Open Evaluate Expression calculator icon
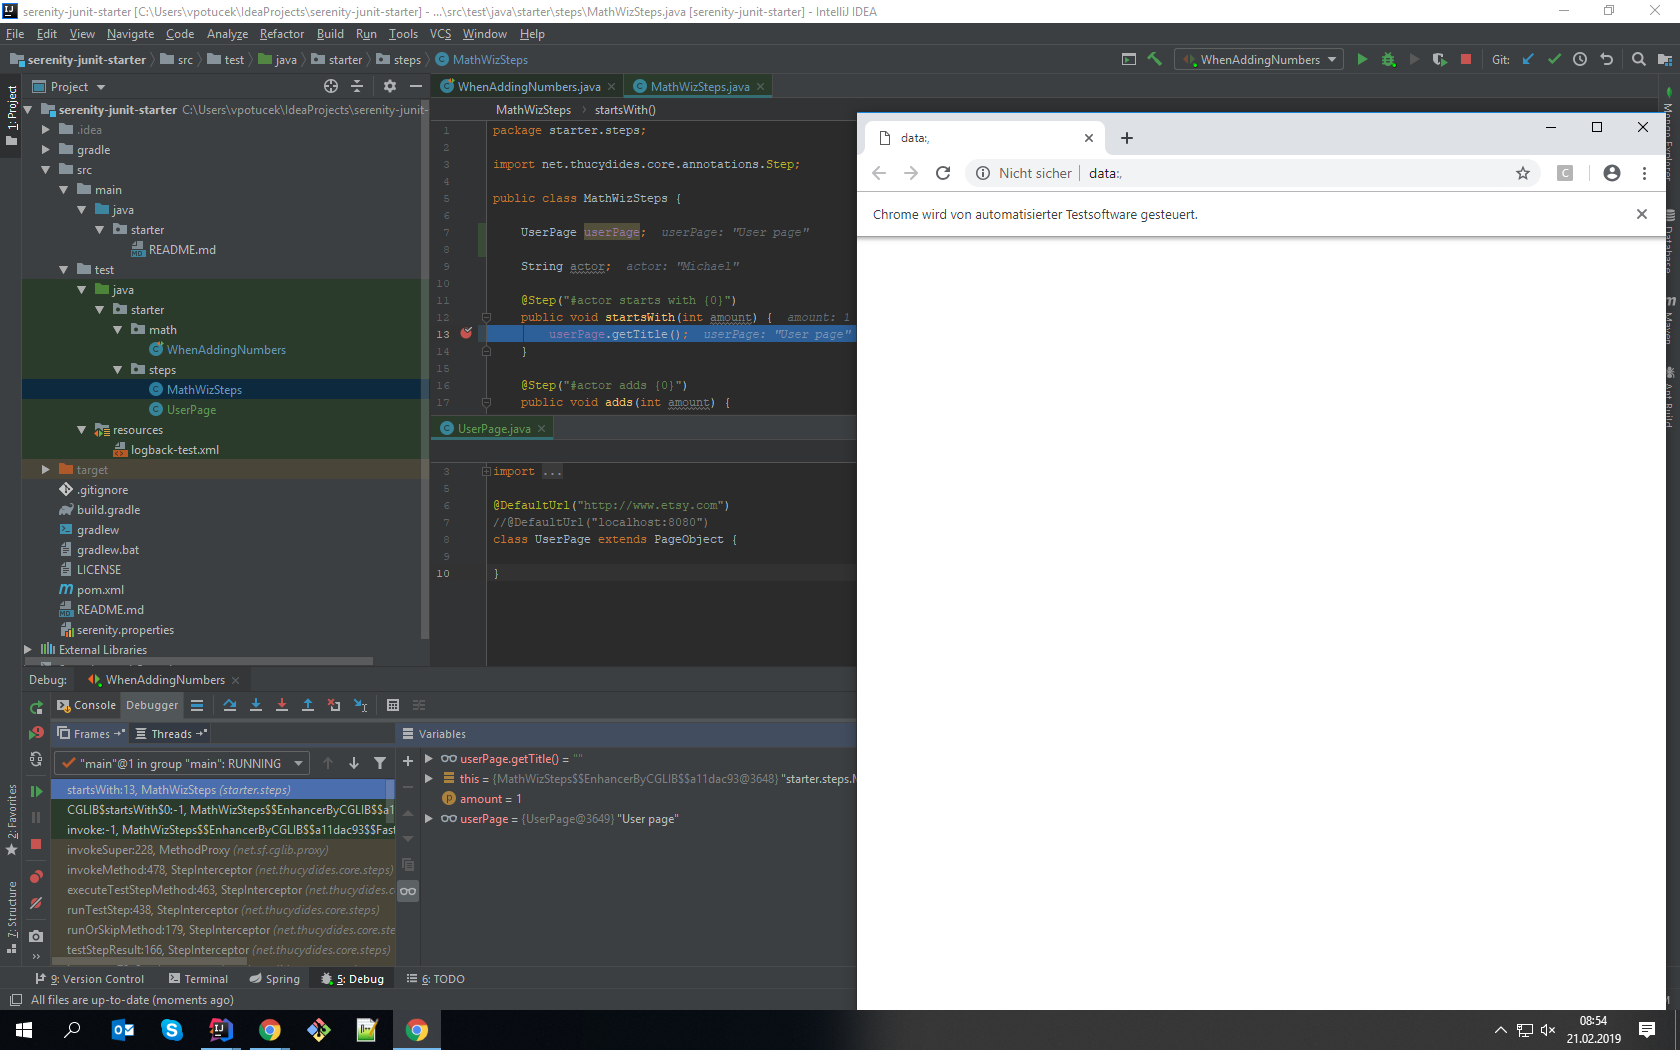The image size is (1680, 1050). tap(393, 705)
